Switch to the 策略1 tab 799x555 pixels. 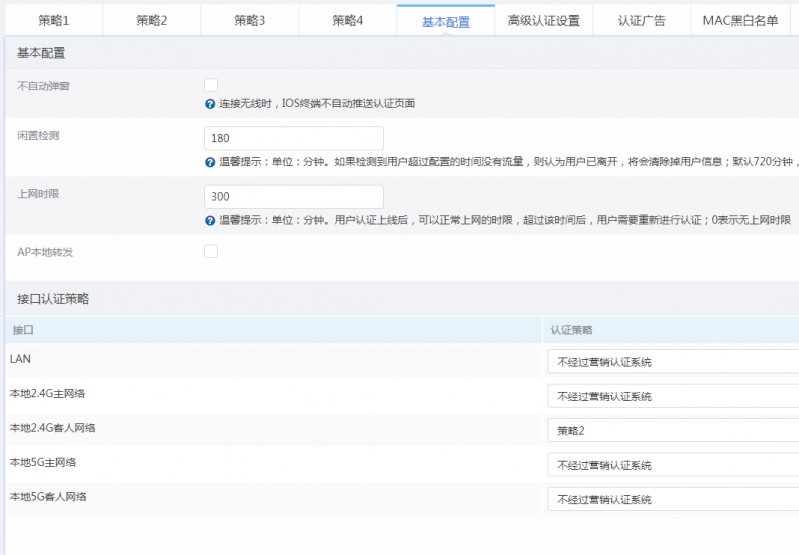(x=54, y=20)
